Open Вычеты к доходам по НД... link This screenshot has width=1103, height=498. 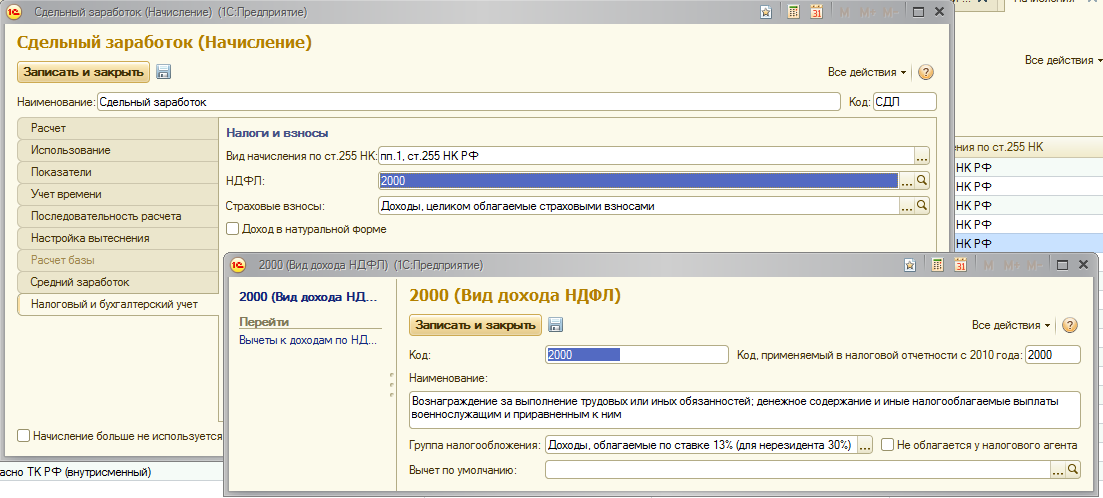point(309,340)
